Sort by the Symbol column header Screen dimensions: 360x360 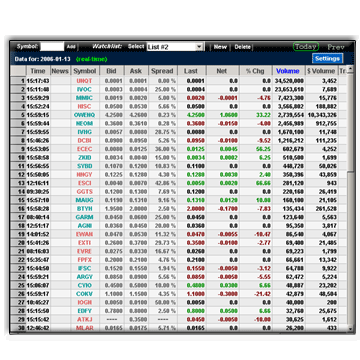[85, 71]
